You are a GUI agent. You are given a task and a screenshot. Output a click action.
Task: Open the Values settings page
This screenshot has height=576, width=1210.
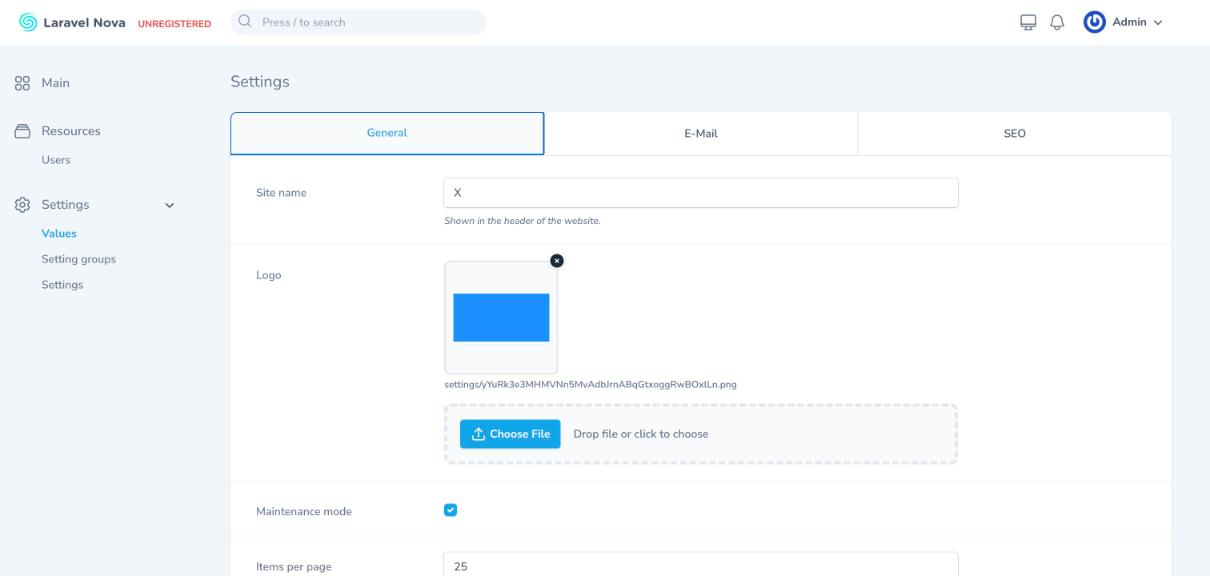[59, 234]
